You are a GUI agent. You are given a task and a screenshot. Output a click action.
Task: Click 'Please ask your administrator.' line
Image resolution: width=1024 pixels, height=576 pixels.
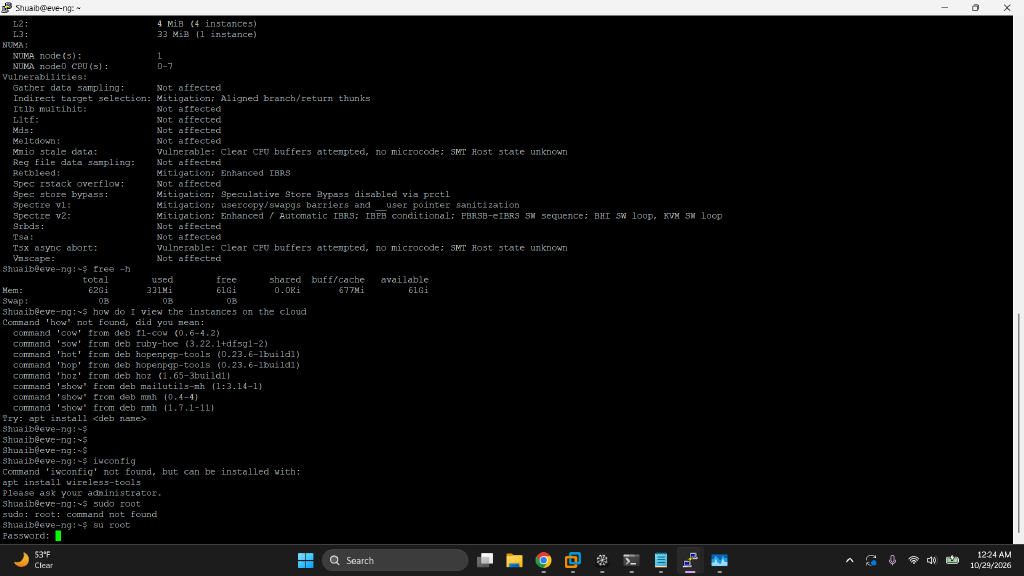tap(82, 493)
